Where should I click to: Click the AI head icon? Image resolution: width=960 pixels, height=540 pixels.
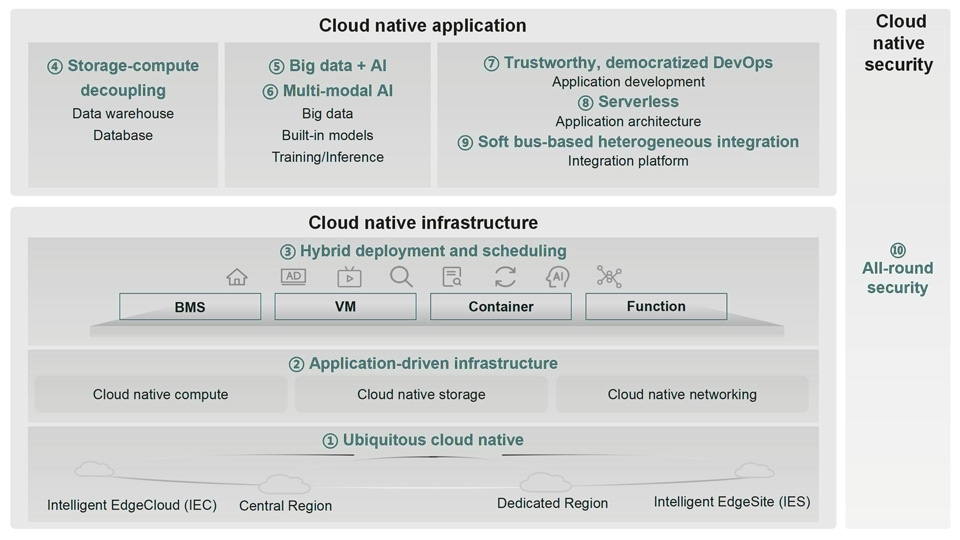(557, 277)
